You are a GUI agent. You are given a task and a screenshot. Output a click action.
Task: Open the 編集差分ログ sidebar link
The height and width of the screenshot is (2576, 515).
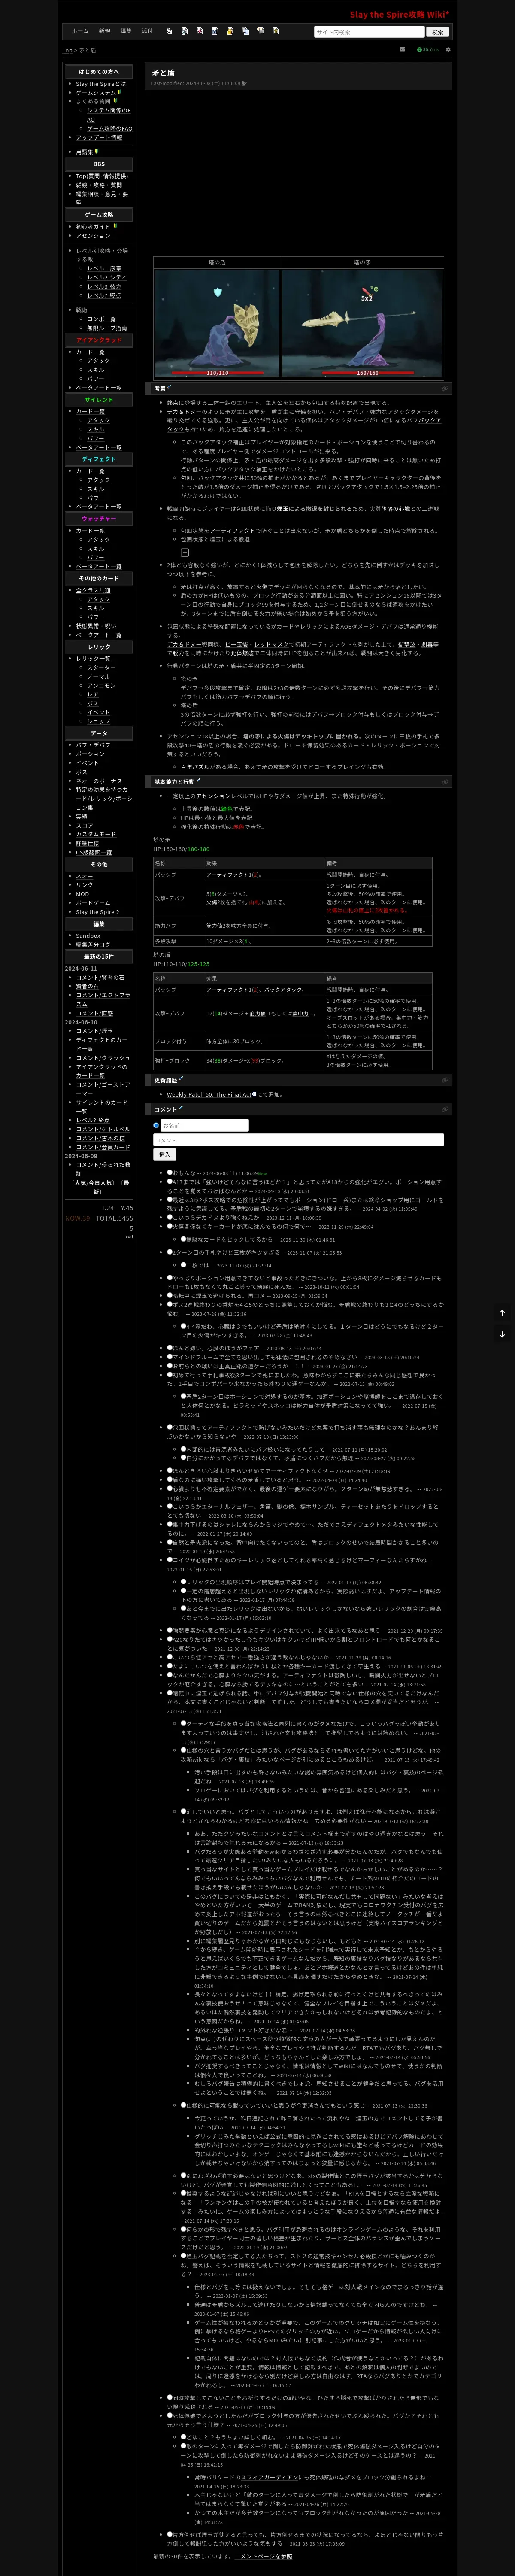[93, 944]
